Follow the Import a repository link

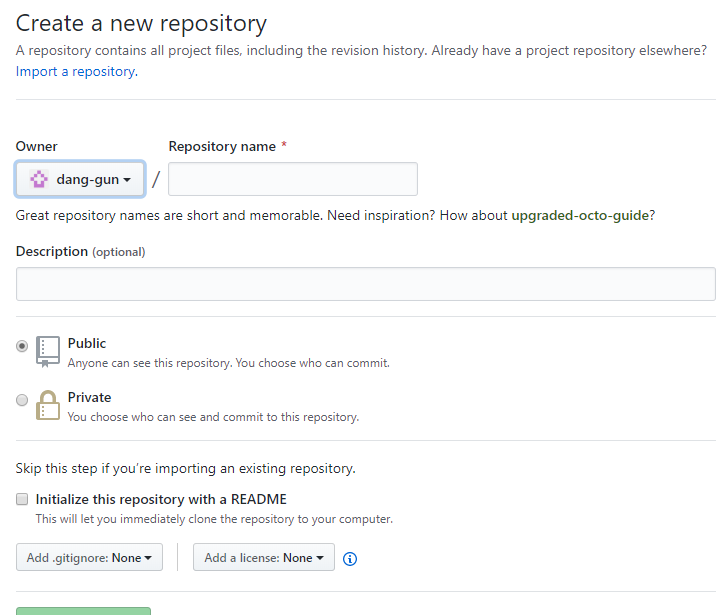pos(77,71)
